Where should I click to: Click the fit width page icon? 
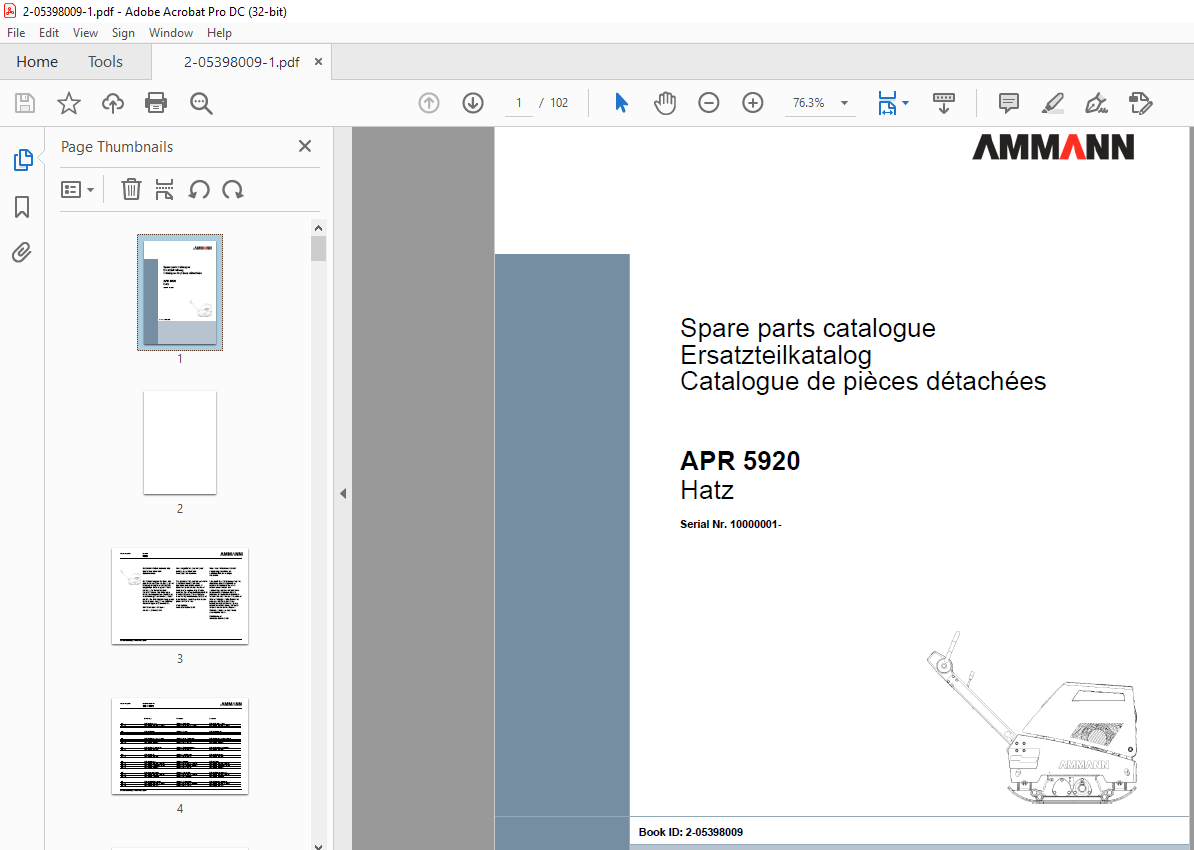coord(887,103)
